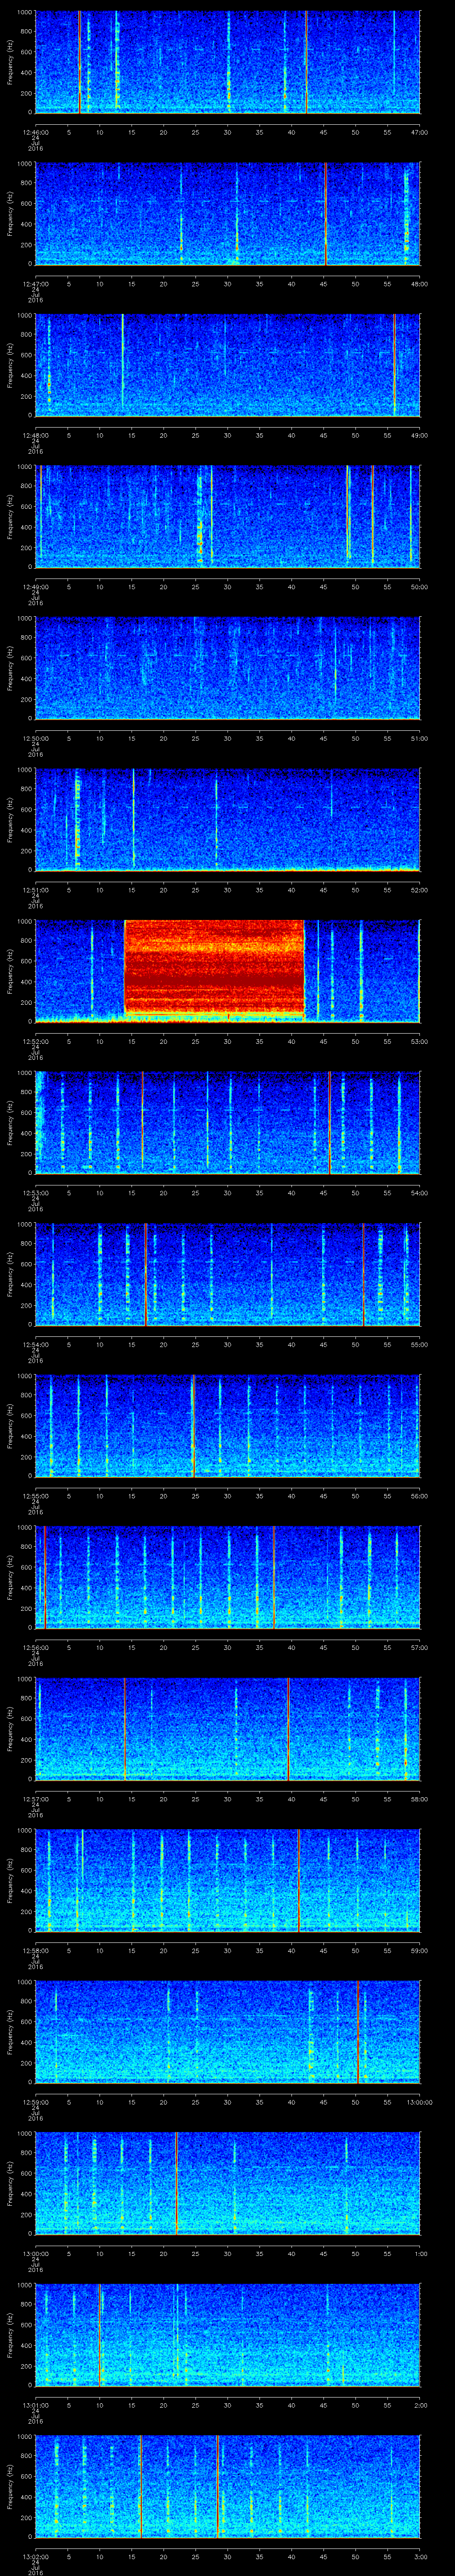Select the spectrogram panel starting at 12:59:00
This screenshot has height=2576, width=455.
click(x=228, y=2032)
